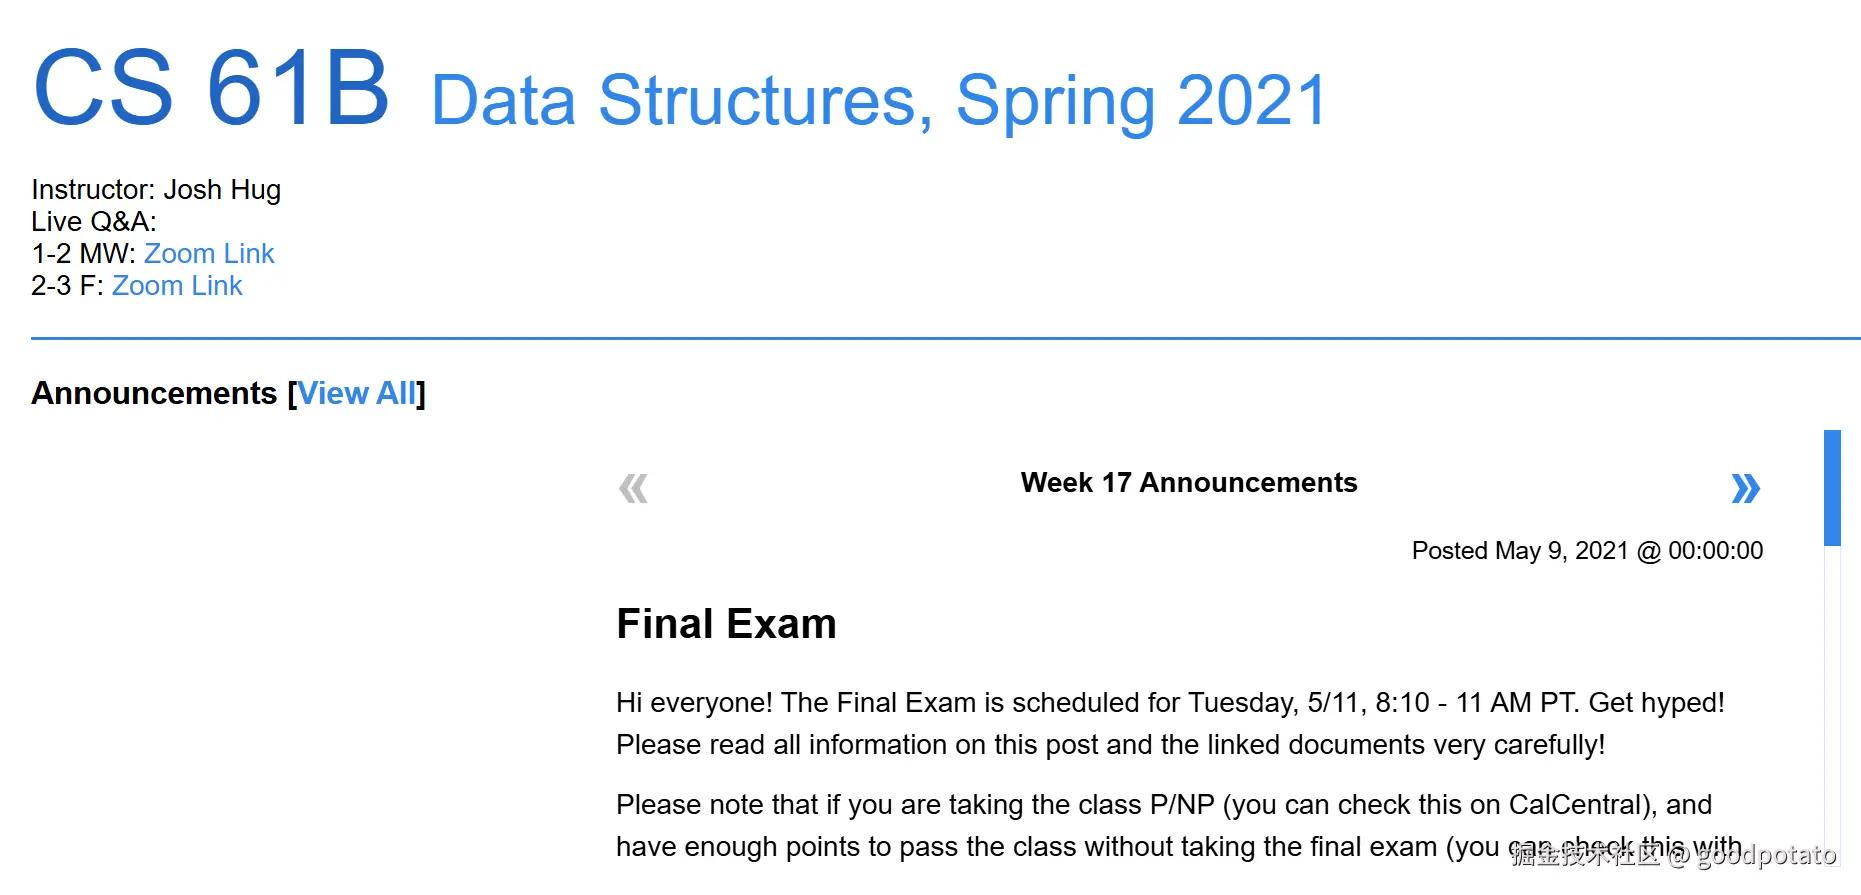Click the Live Q&A label
The height and width of the screenshot is (895, 1861).
coord(94,222)
